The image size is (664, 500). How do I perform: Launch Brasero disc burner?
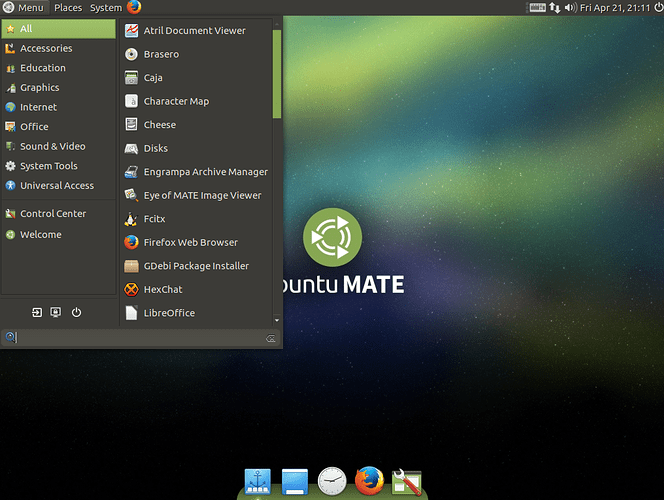pos(196,54)
